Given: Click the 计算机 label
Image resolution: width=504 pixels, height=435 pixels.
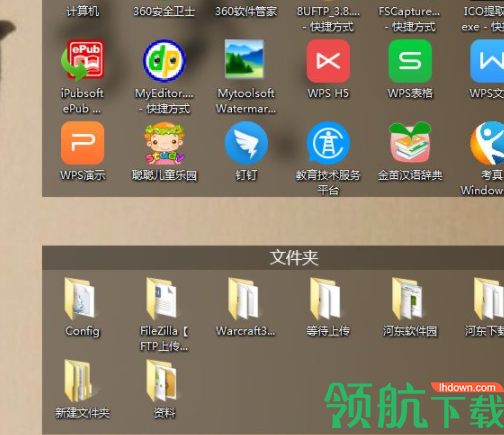Looking at the screenshot, I should [82, 11].
